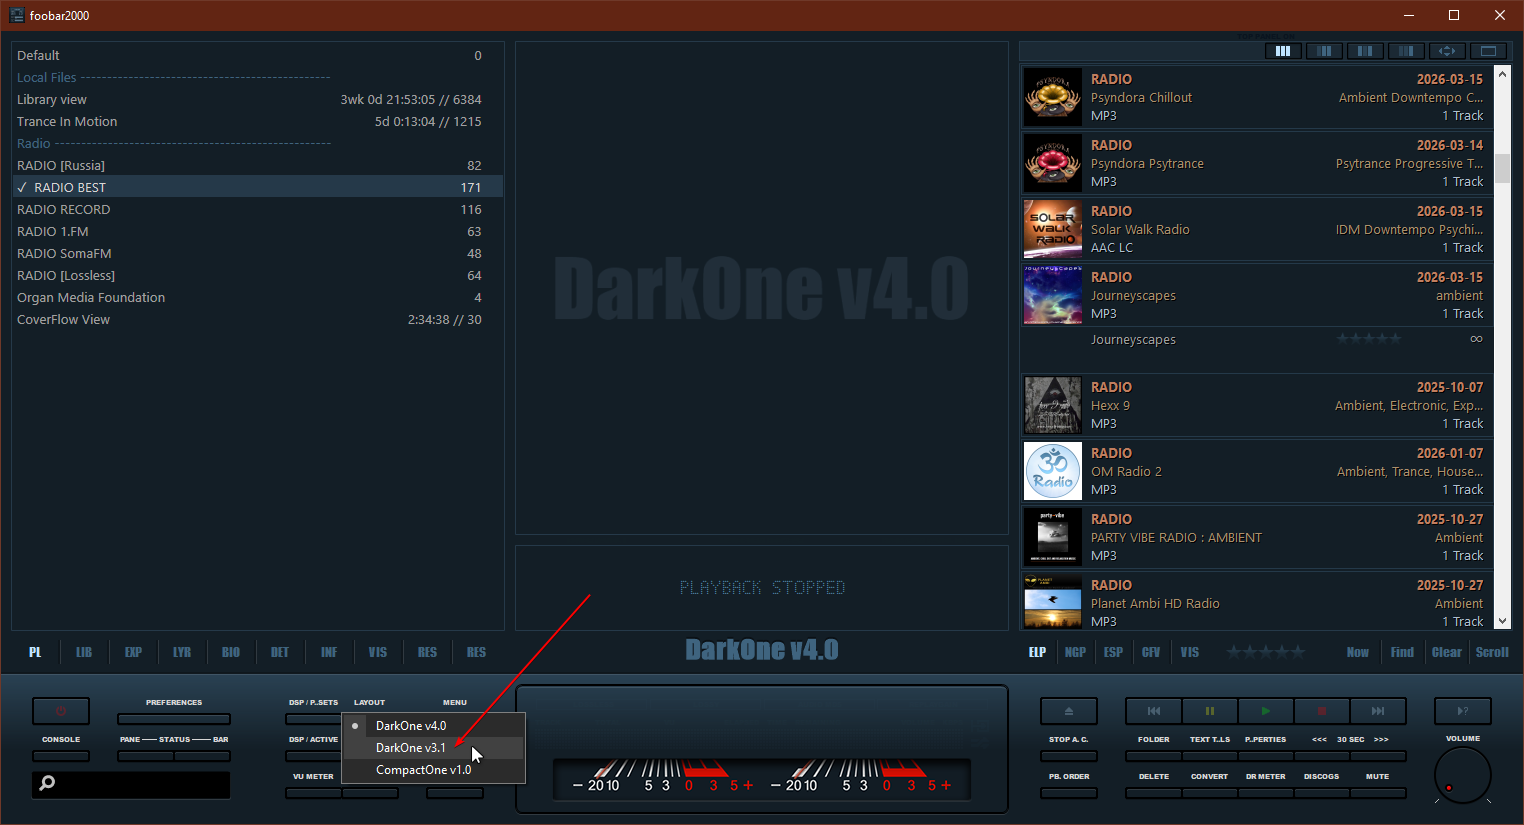The height and width of the screenshot is (825, 1524).
Task: Adjust the Volume knob
Action: (x=1462, y=775)
